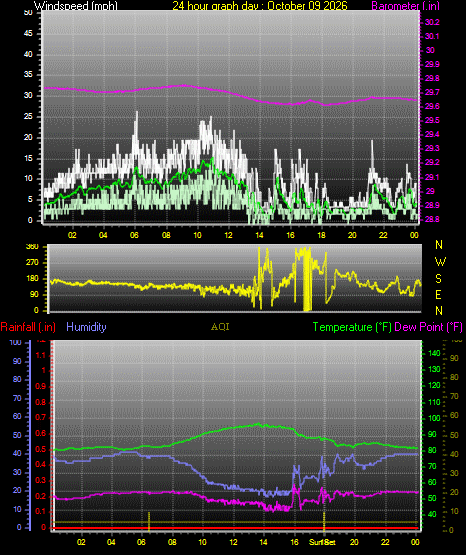Select the 90 degree wind direction tick
This screenshot has height=555, width=466.
34,294
